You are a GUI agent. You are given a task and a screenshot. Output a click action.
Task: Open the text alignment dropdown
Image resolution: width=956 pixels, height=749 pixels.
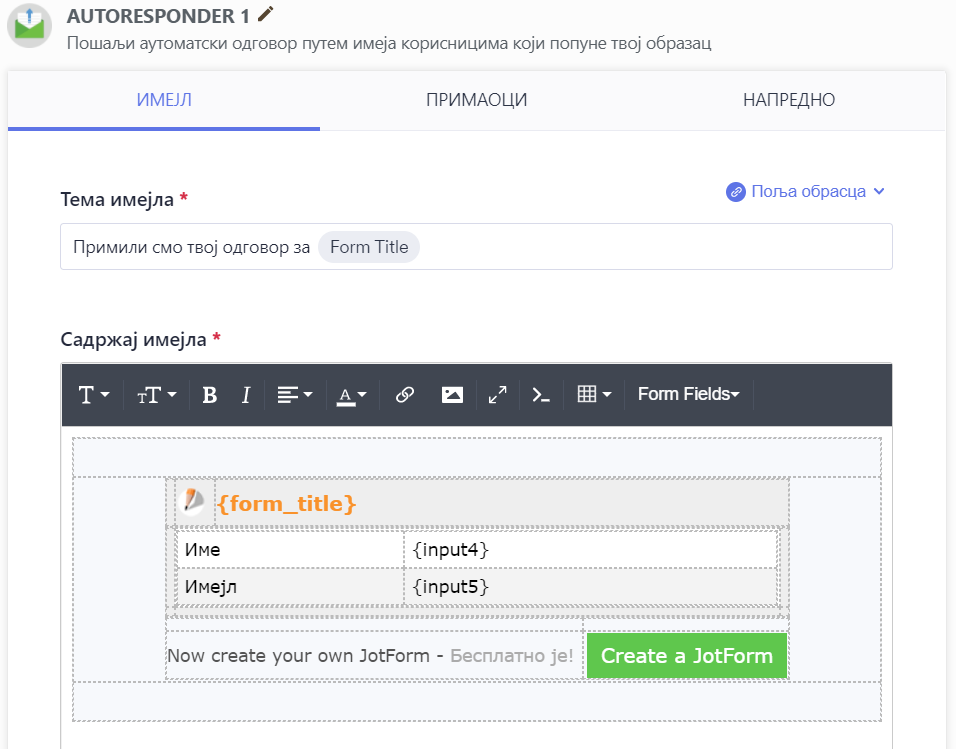point(294,395)
